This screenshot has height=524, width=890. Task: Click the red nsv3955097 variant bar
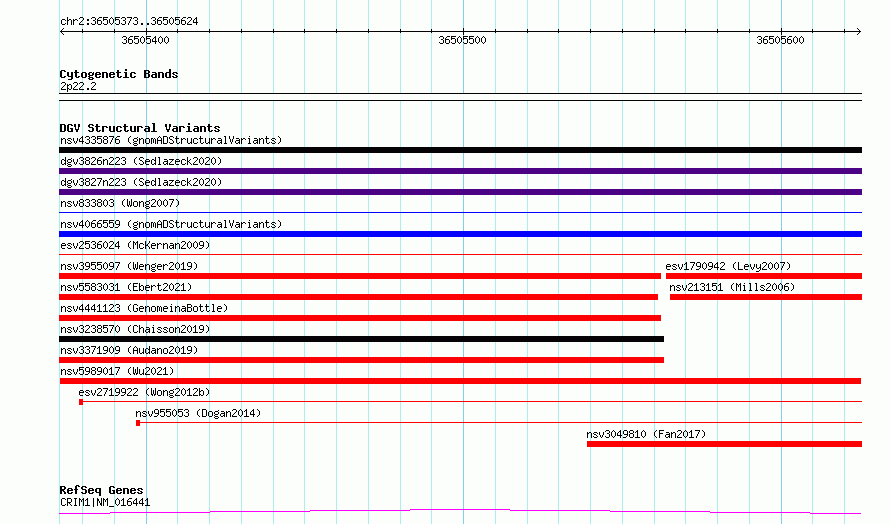pos(360,276)
